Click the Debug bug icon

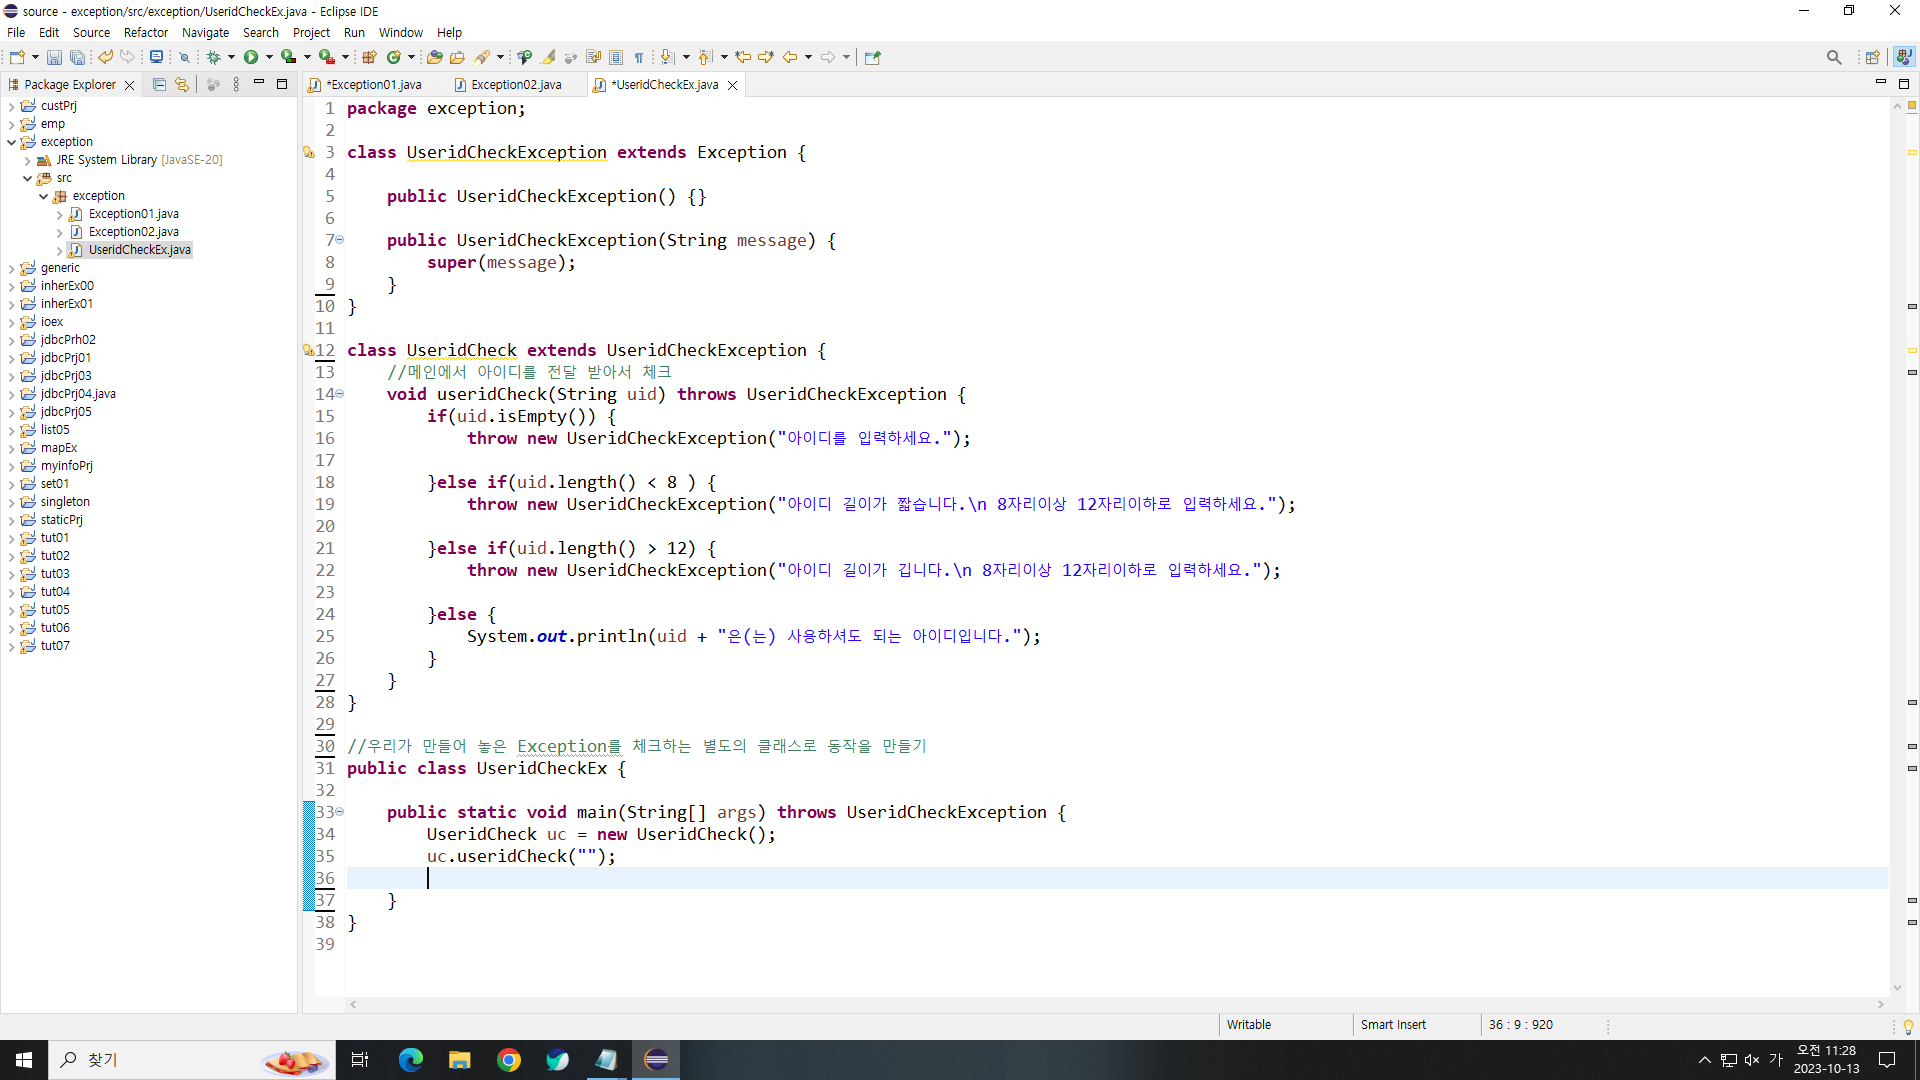tap(213, 57)
